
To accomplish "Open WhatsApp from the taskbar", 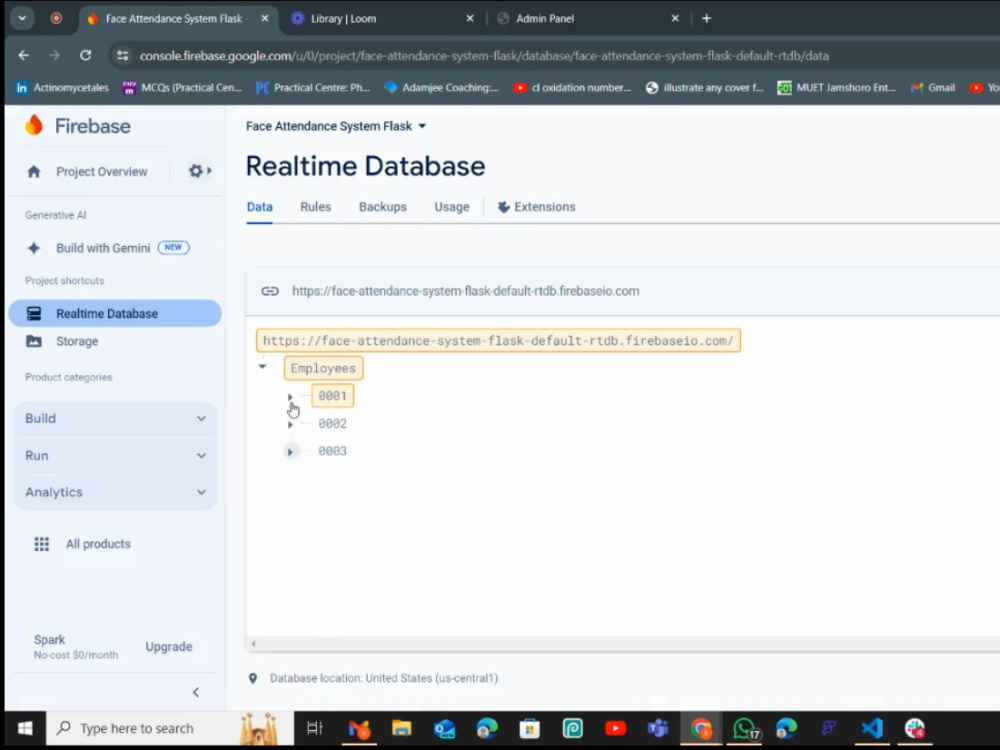I will click(x=744, y=728).
